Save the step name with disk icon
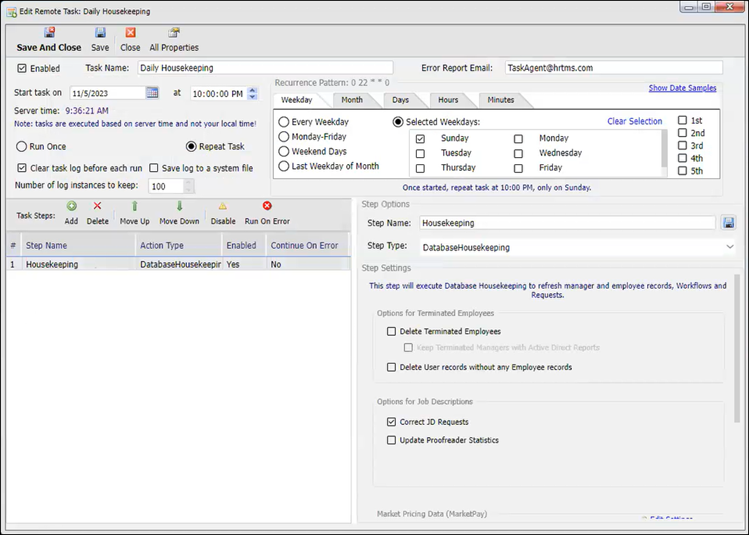 (729, 223)
